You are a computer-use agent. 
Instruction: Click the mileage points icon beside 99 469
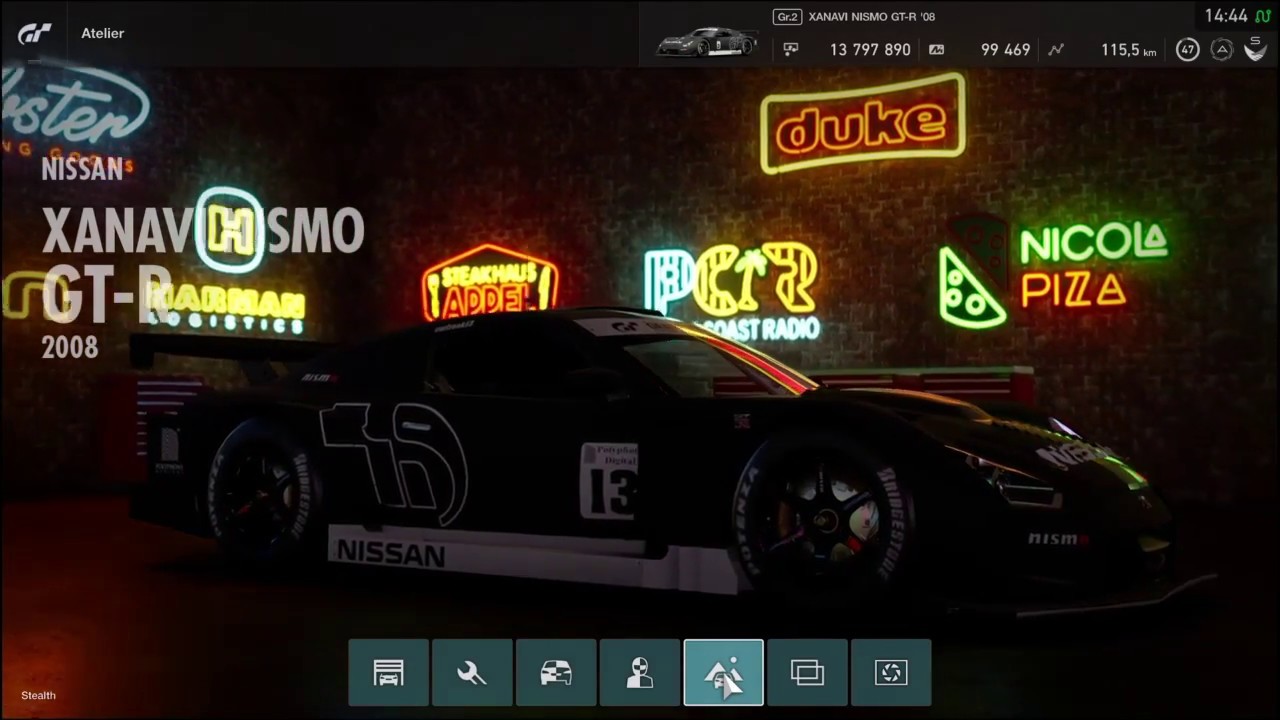936,49
